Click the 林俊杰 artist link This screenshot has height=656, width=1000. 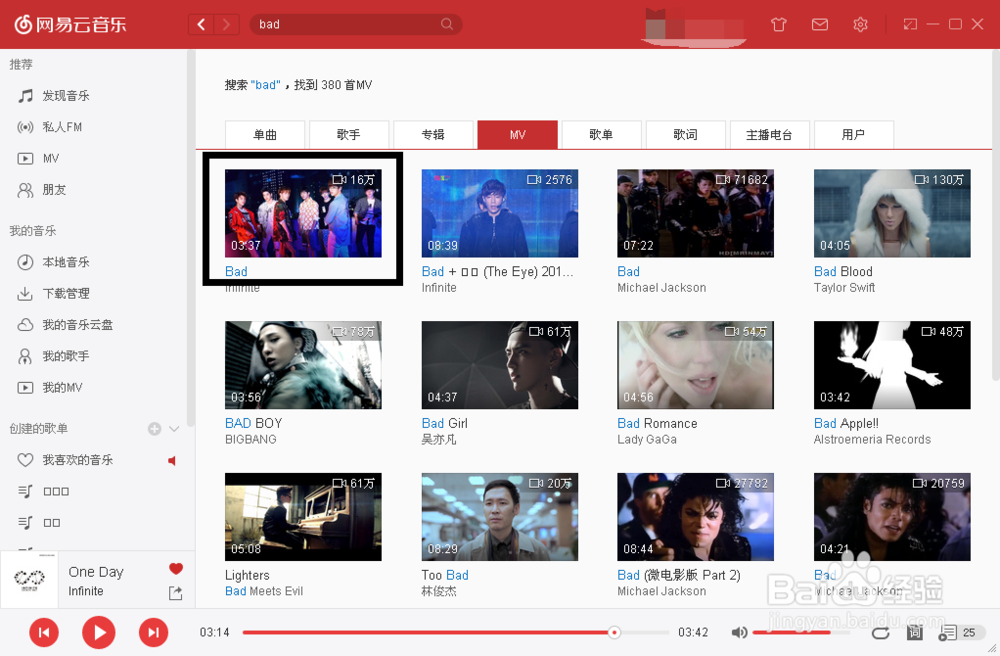439,591
